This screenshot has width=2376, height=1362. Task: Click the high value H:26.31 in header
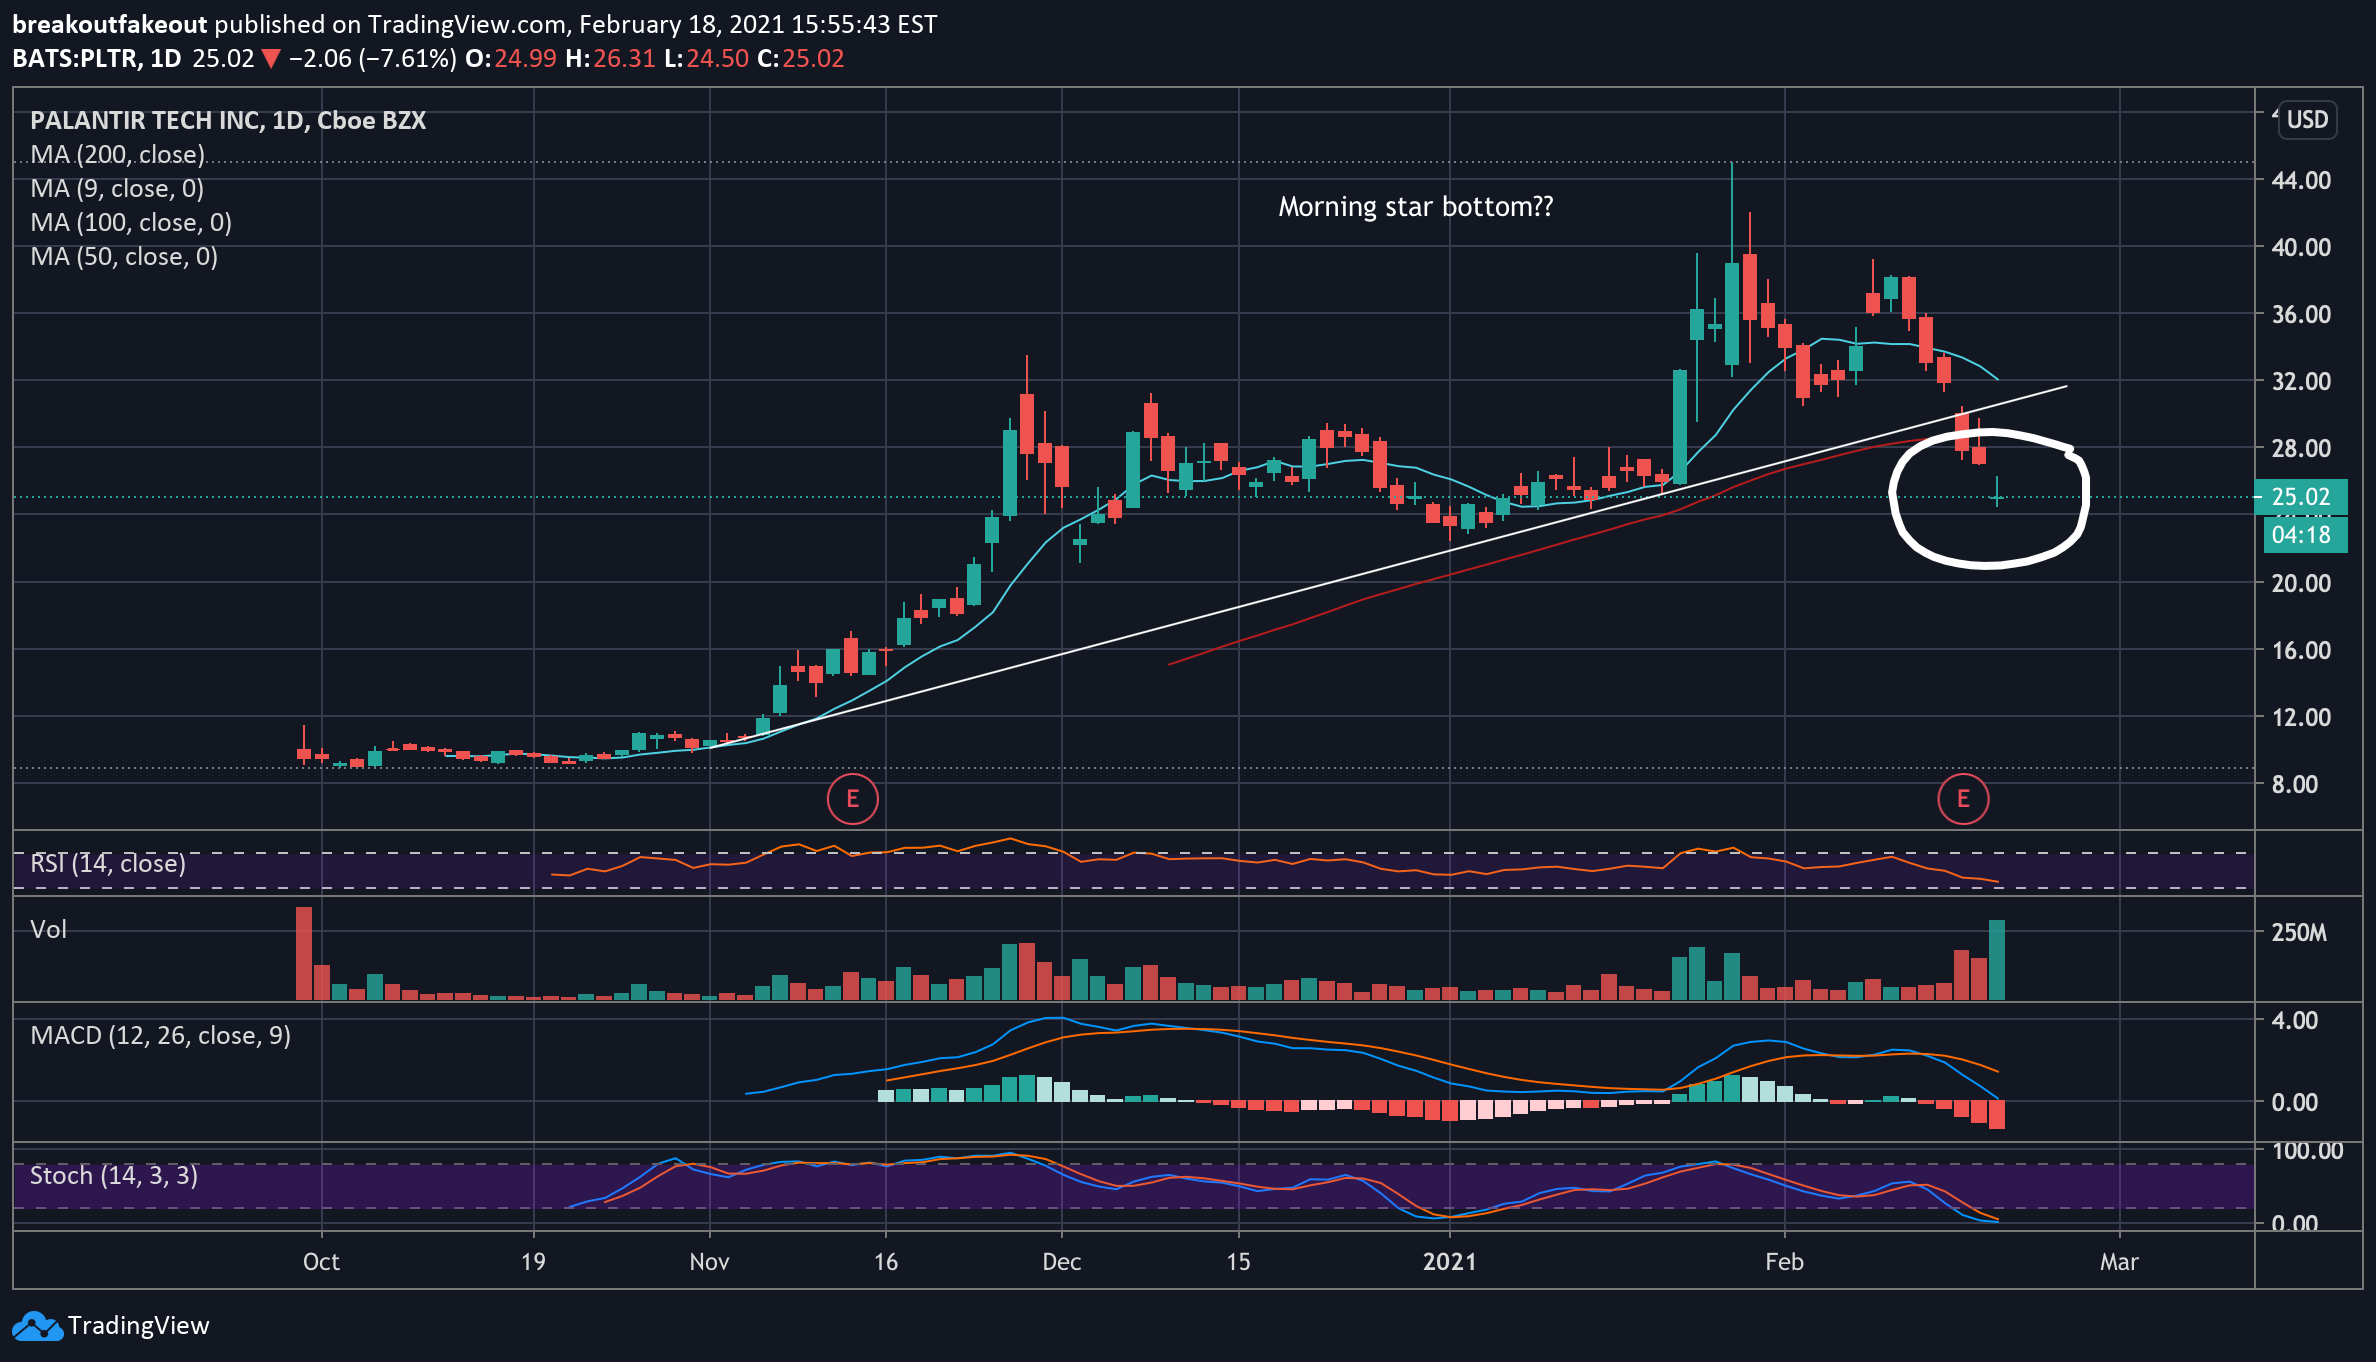[x=610, y=59]
